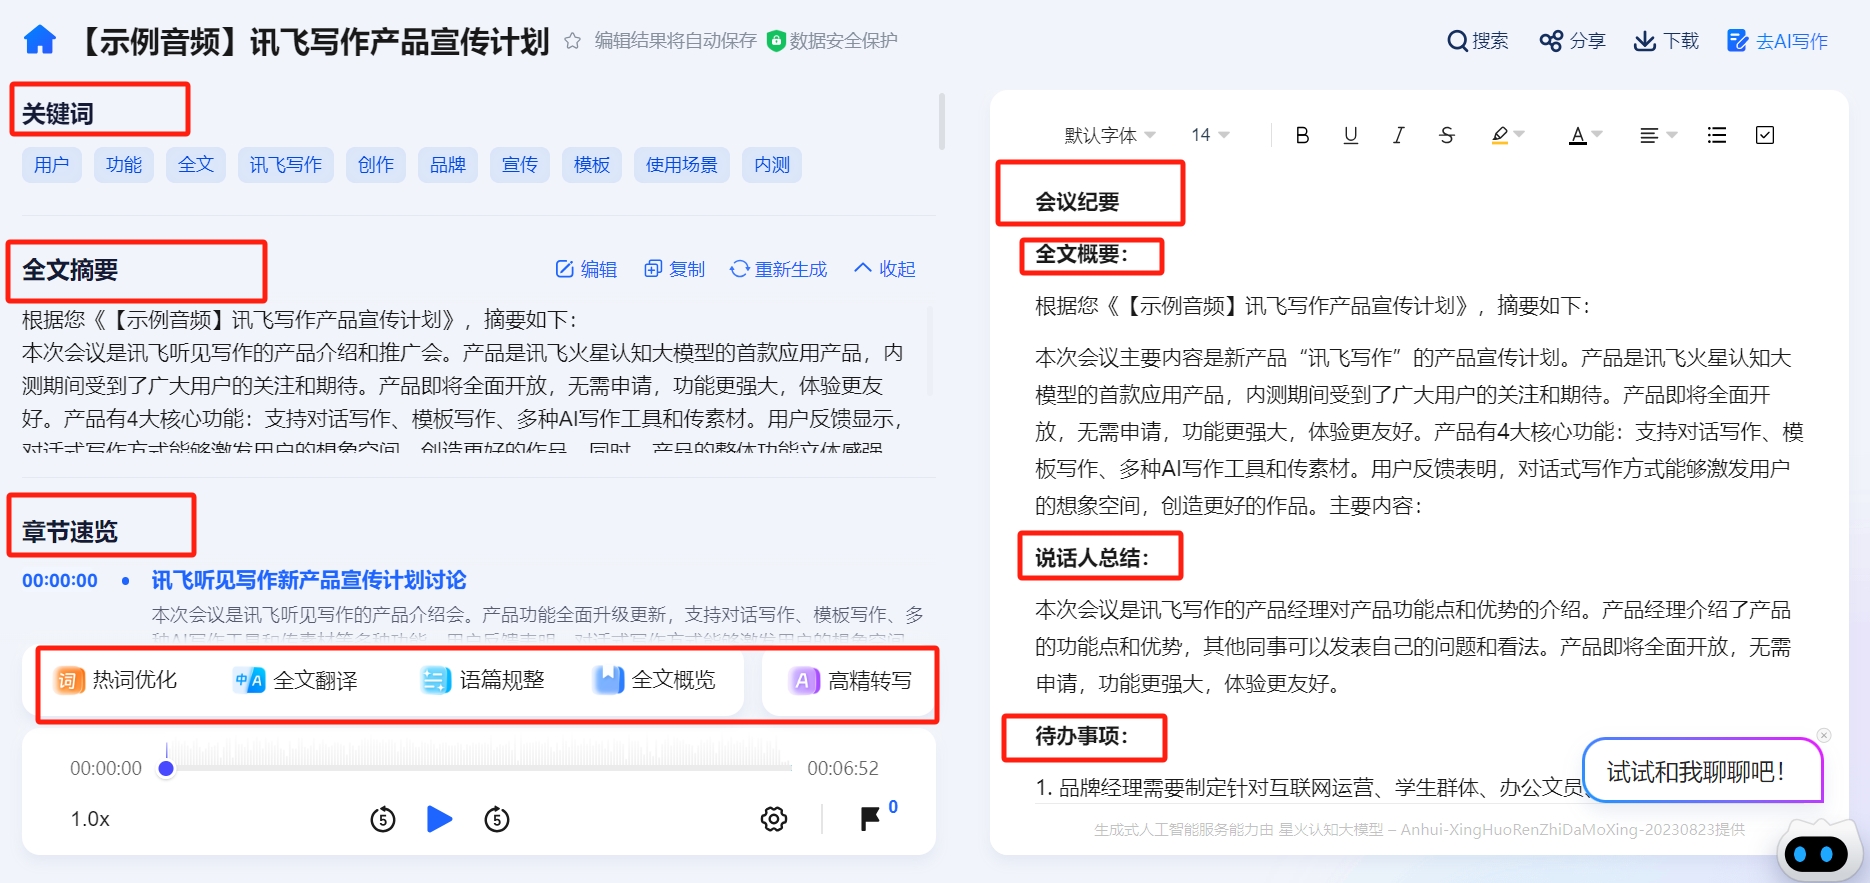The height and width of the screenshot is (883, 1870).
Task: Select the 品牌 keyword tag
Action: [x=448, y=165]
